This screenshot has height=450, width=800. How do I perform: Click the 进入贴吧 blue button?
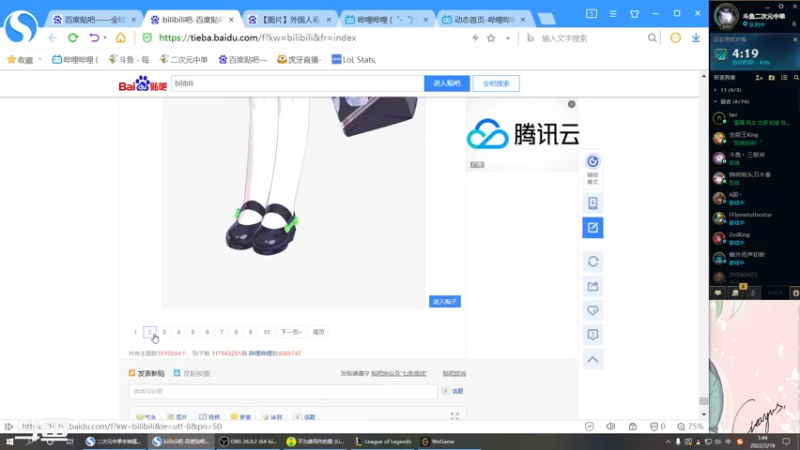(447, 83)
